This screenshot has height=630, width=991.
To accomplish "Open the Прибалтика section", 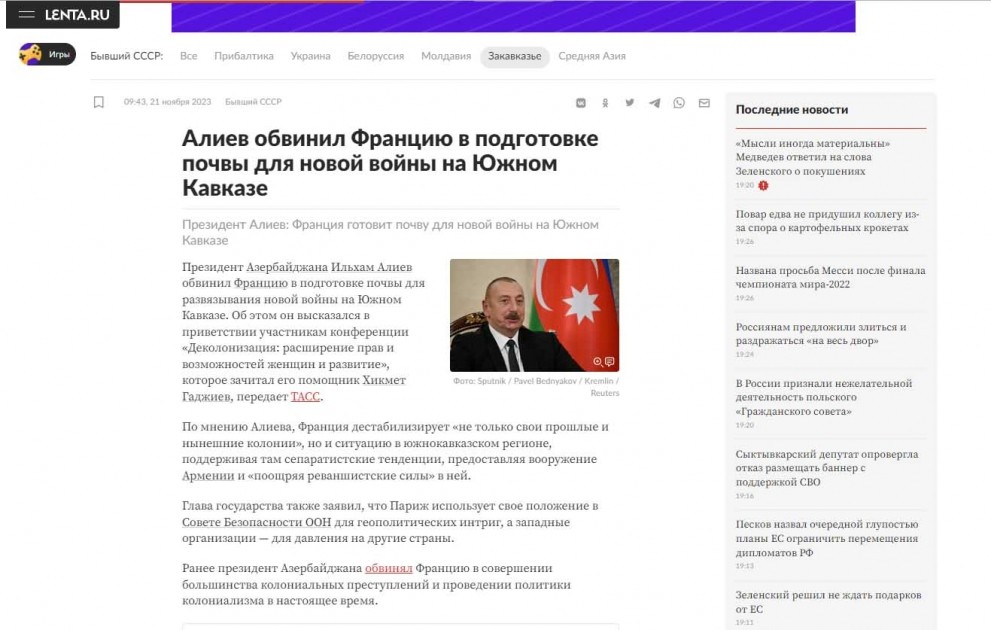I will point(242,56).
